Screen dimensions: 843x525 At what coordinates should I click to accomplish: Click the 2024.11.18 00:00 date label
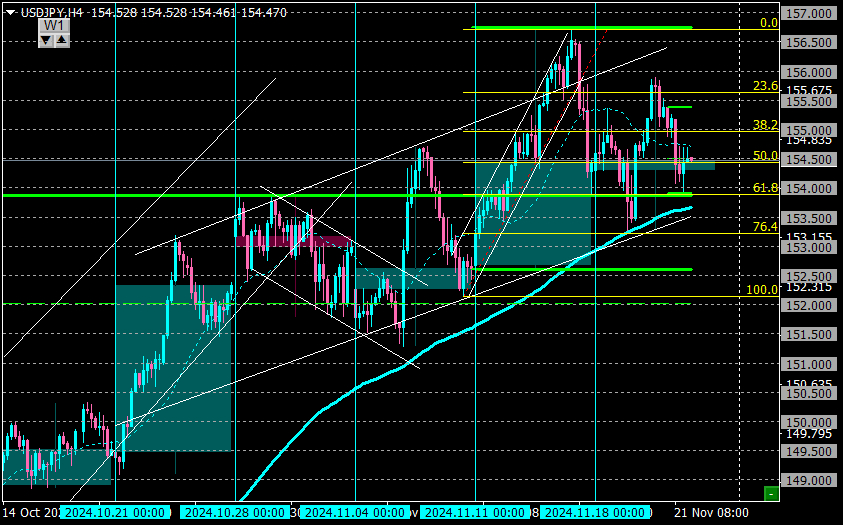click(x=595, y=513)
